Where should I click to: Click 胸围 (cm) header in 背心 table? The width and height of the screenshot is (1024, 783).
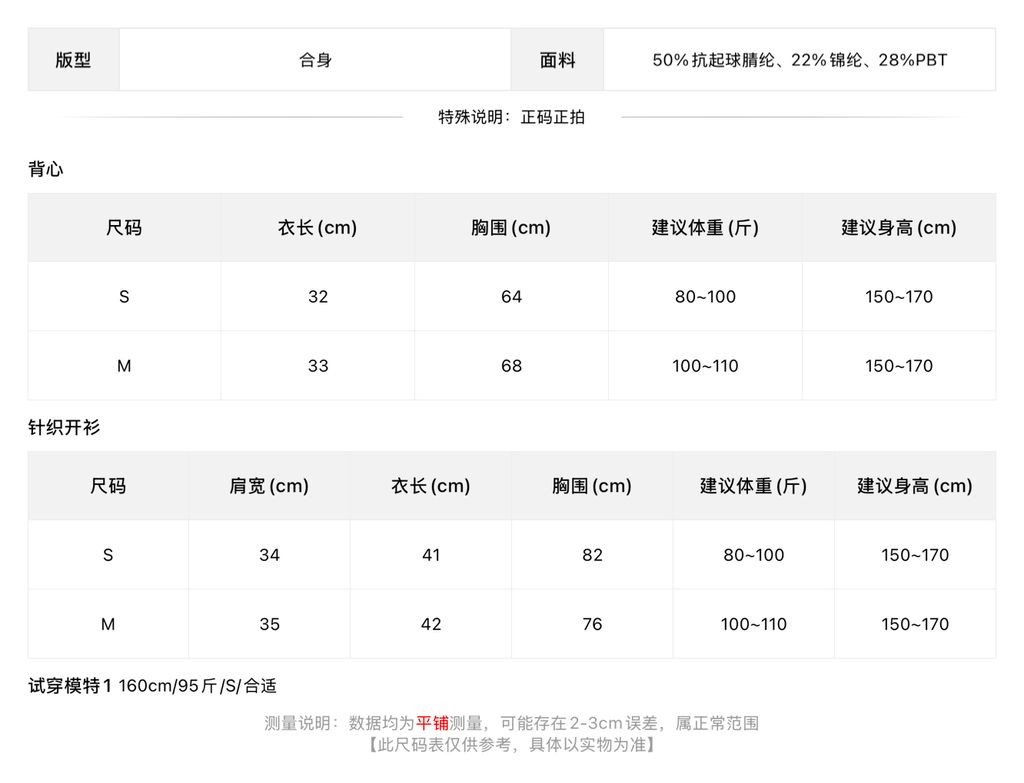[511, 227]
